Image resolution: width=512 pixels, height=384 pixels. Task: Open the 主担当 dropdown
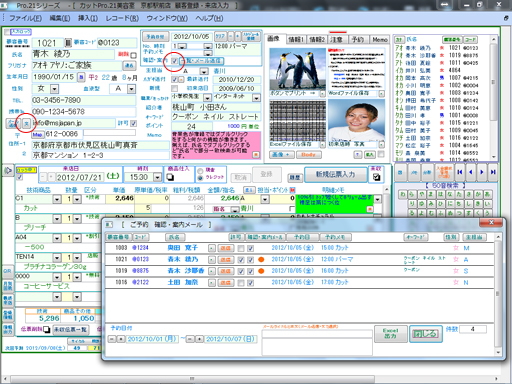click(x=204, y=71)
